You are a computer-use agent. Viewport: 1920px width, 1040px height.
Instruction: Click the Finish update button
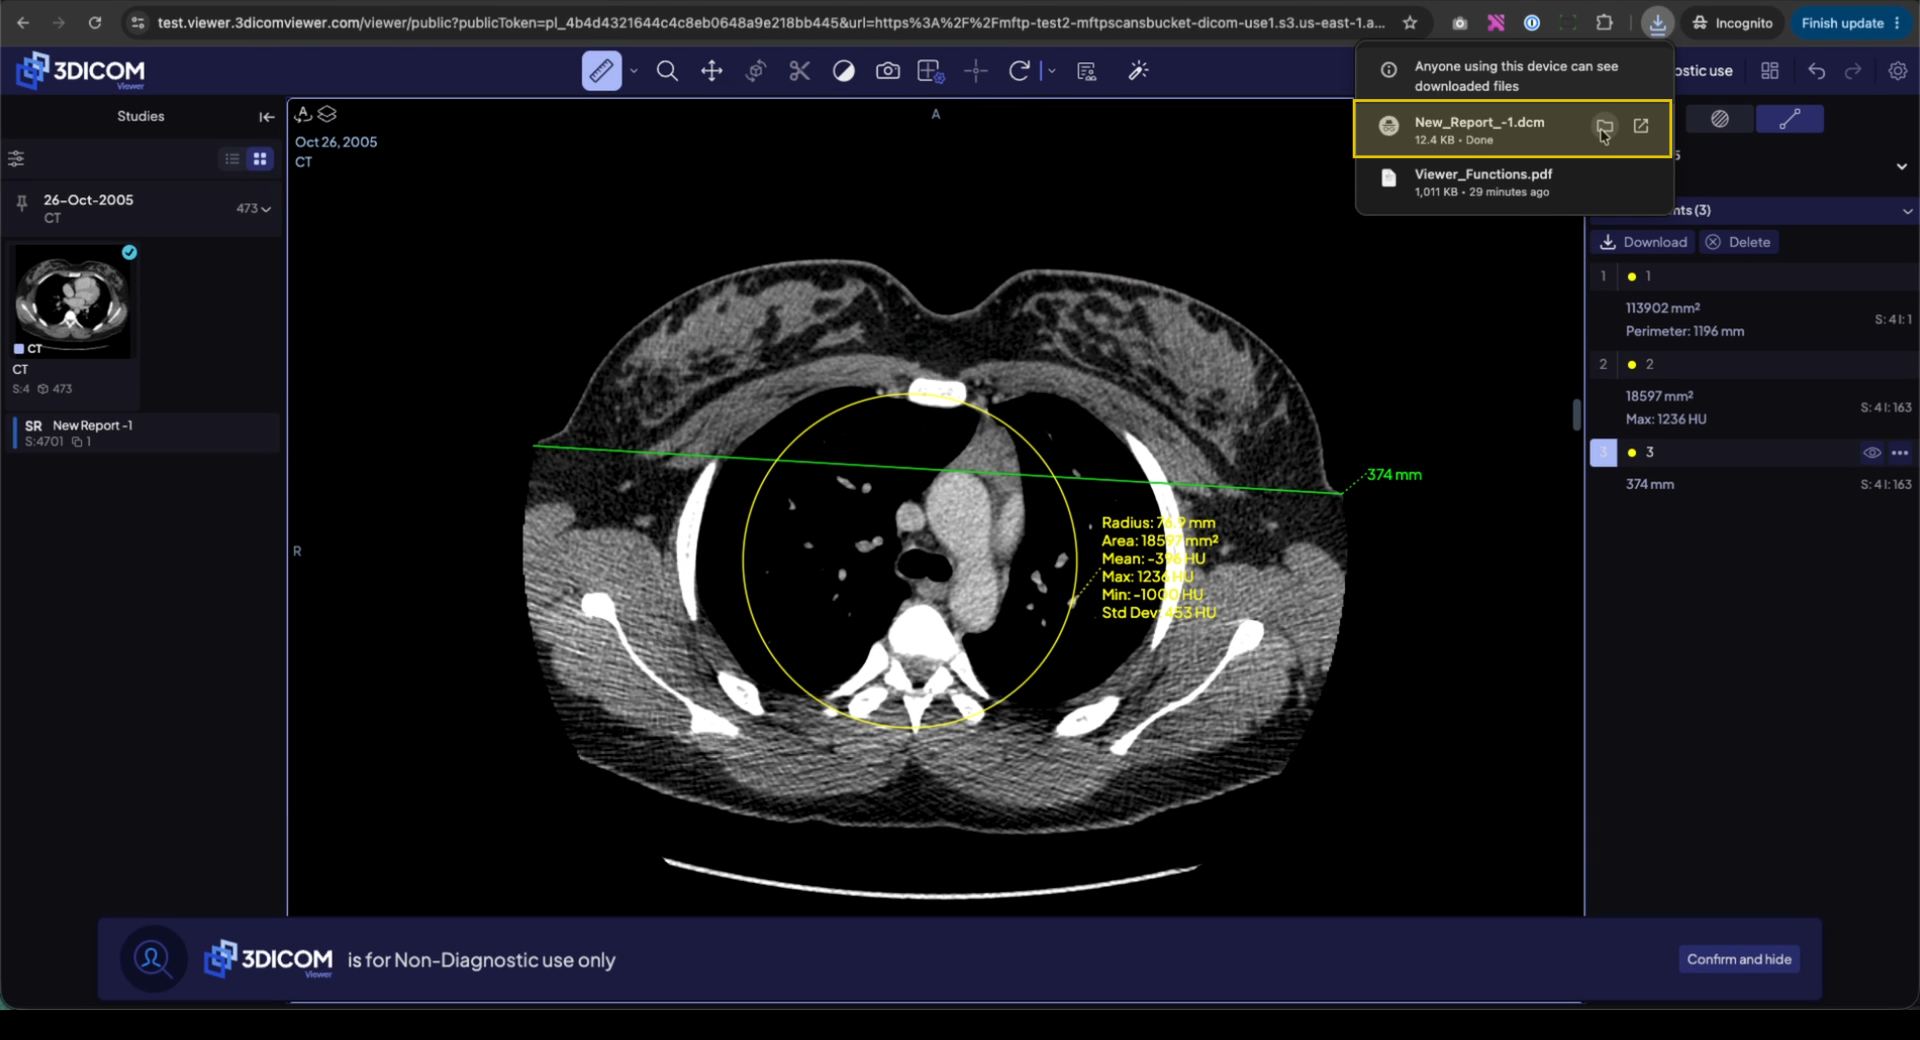tap(1850, 23)
